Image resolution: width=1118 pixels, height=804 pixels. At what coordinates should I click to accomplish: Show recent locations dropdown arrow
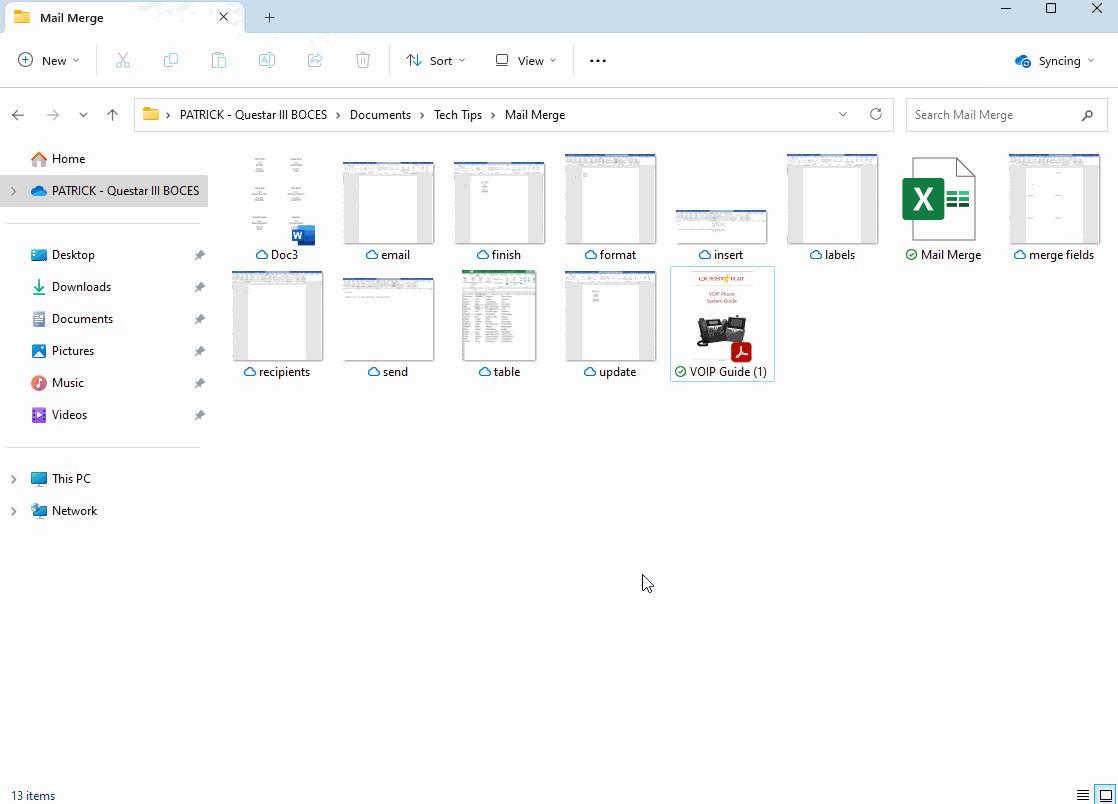83,115
